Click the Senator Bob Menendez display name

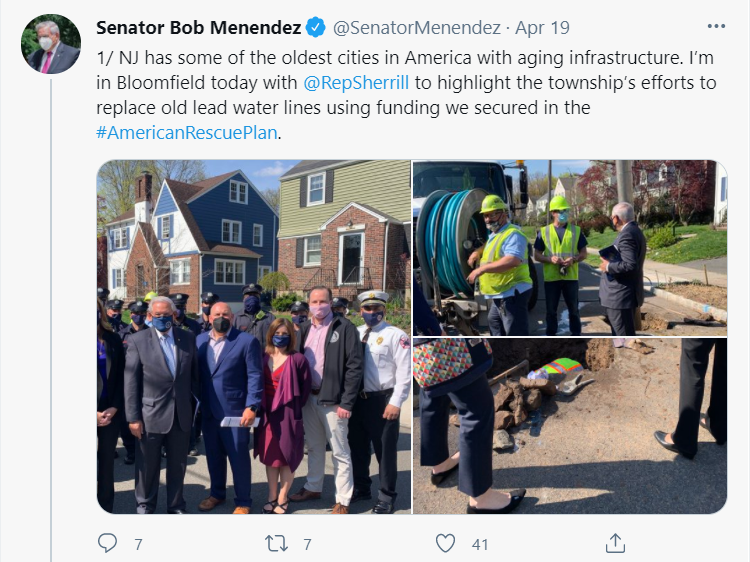tap(199, 27)
